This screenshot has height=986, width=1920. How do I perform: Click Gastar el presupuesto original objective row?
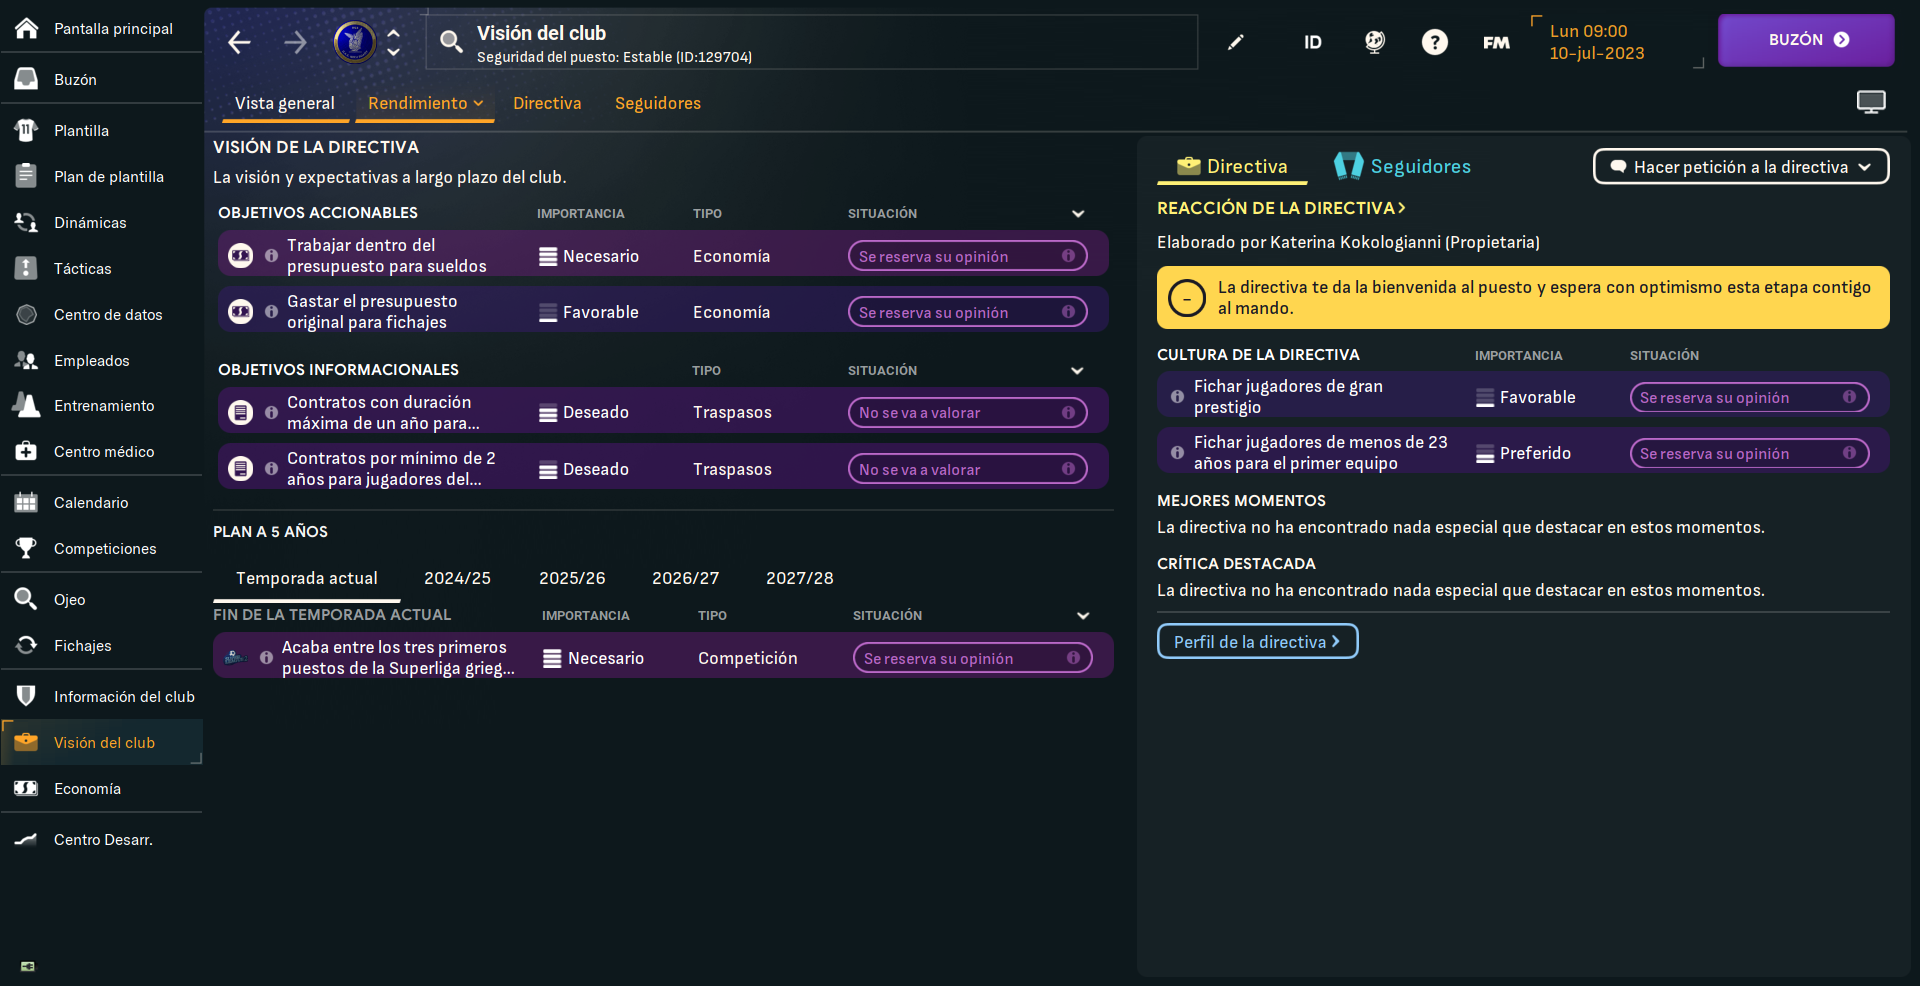pyautogui.click(x=663, y=311)
